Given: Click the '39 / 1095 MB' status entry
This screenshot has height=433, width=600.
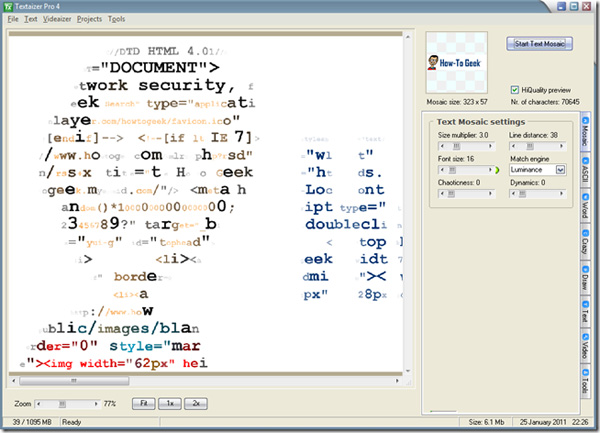Looking at the screenshot, I should pos(32,422).
